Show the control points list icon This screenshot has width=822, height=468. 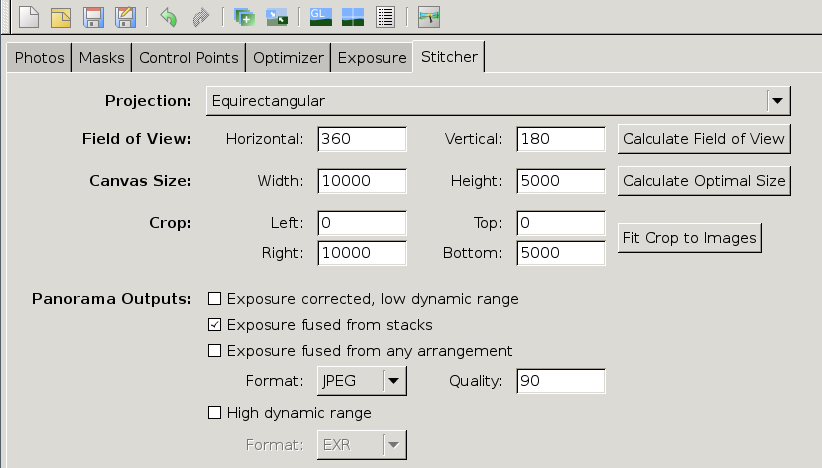tap(385, 17)
